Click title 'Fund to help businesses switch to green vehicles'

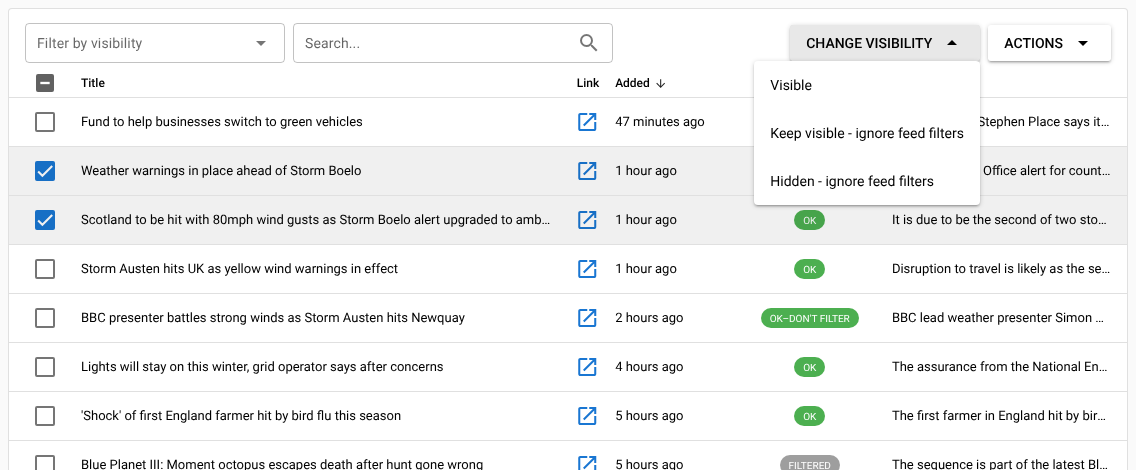222,122
